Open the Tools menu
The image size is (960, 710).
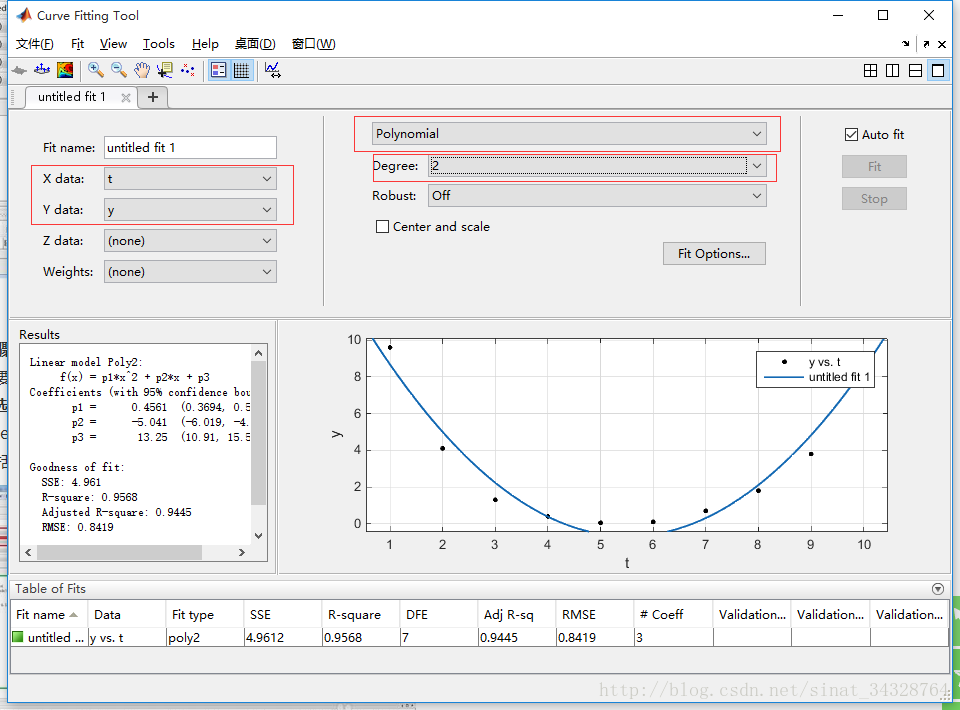pos(158,44)
